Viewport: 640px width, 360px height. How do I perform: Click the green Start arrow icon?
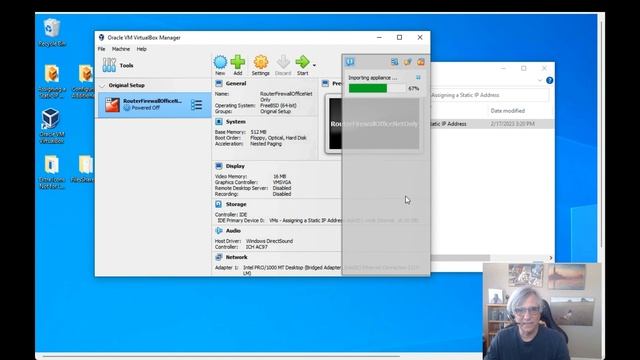[302, 62]
